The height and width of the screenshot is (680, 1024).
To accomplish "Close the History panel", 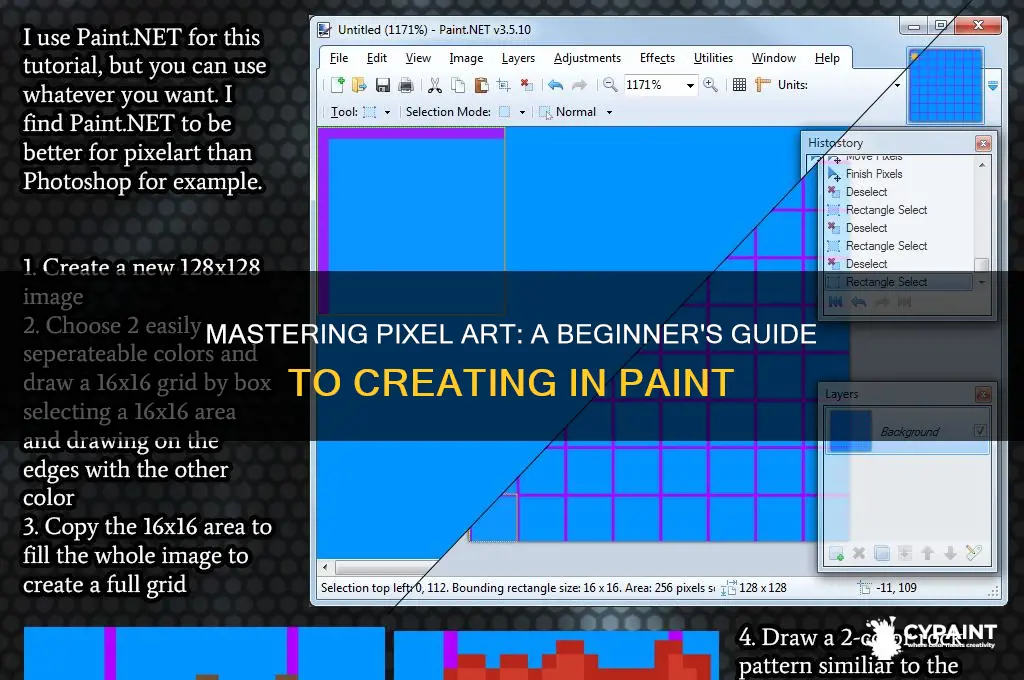I will [x=983, y=143].
